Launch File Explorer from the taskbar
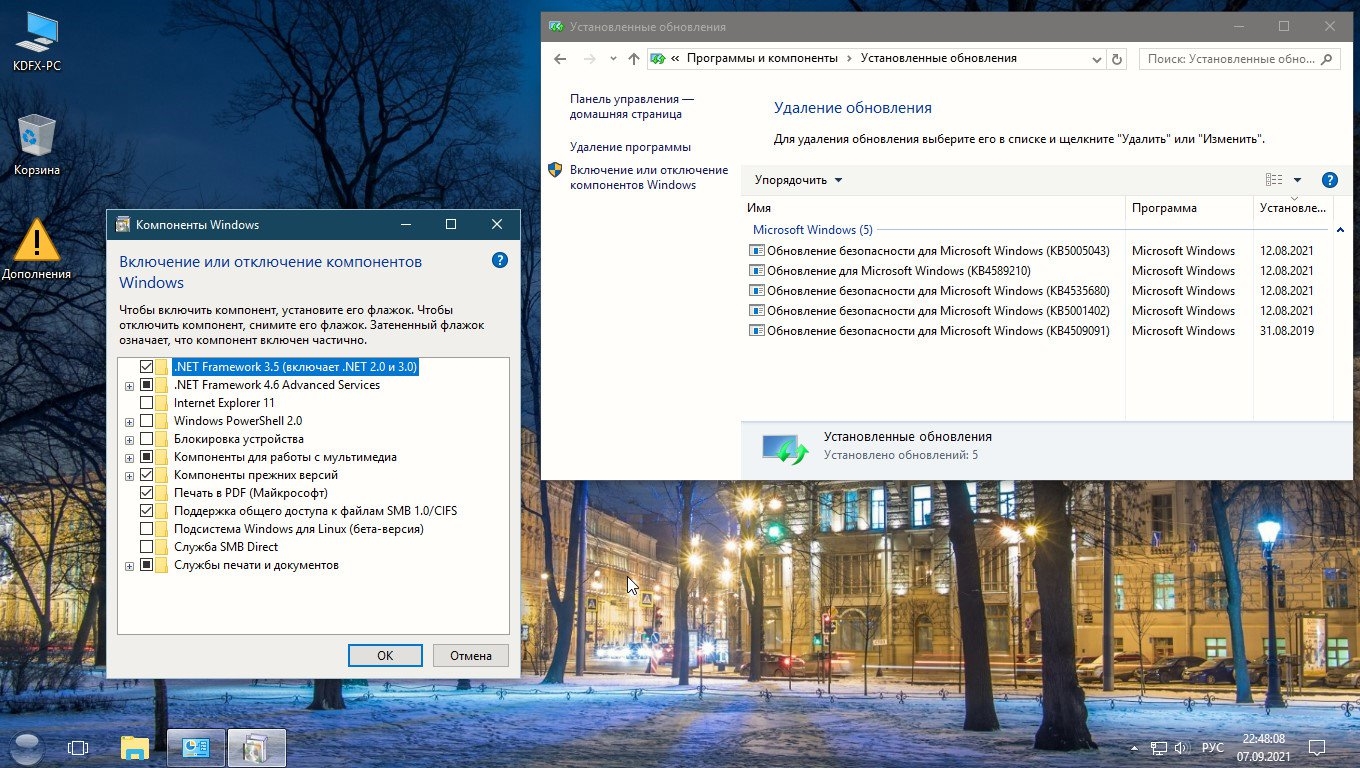The height and width of the screenshot is (768, 1360). (135, 747)
